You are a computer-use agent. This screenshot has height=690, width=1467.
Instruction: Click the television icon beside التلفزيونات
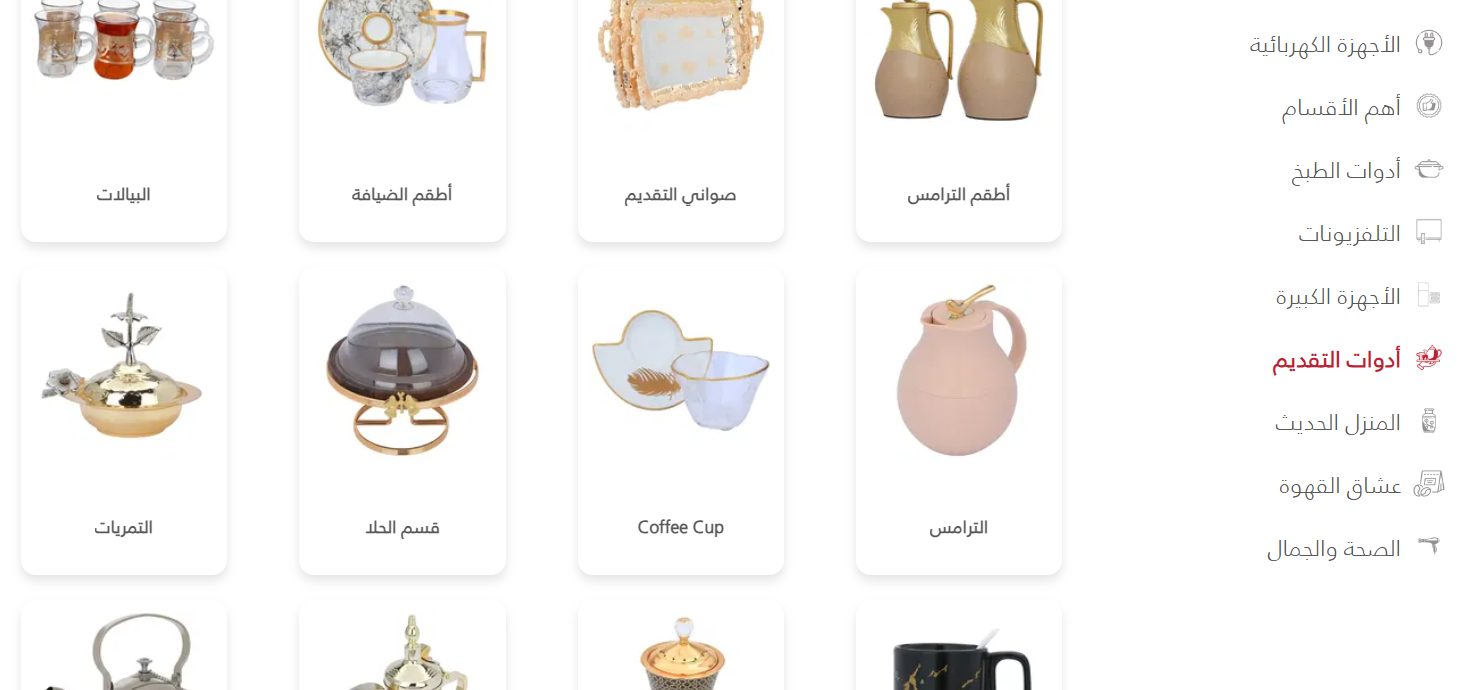(x=1429, y=232)
